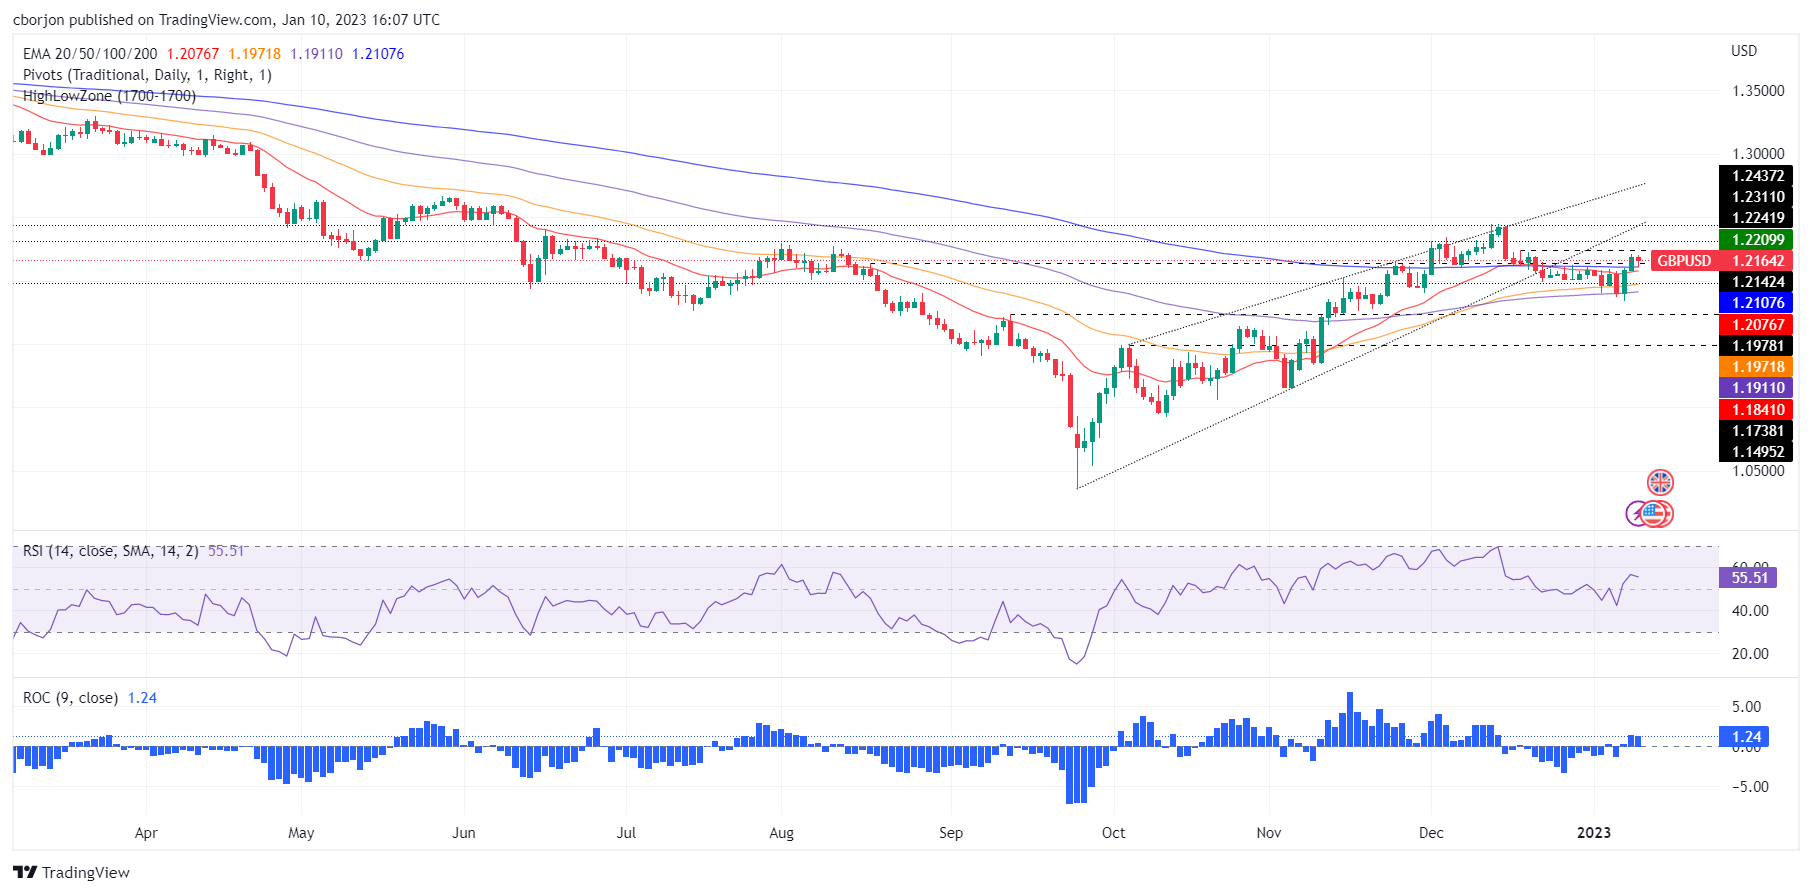Click the red 1.20767 axis label
The height and width of the screenshot is (894, 1812).
click(x=1758, y=325)
